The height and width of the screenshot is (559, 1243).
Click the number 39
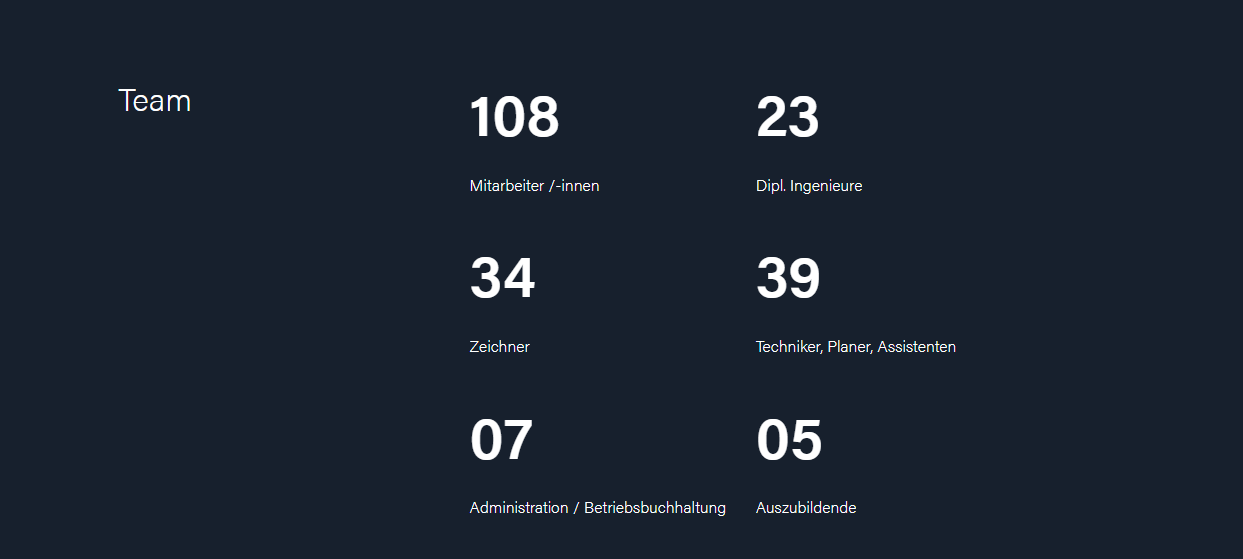(788, 278)
